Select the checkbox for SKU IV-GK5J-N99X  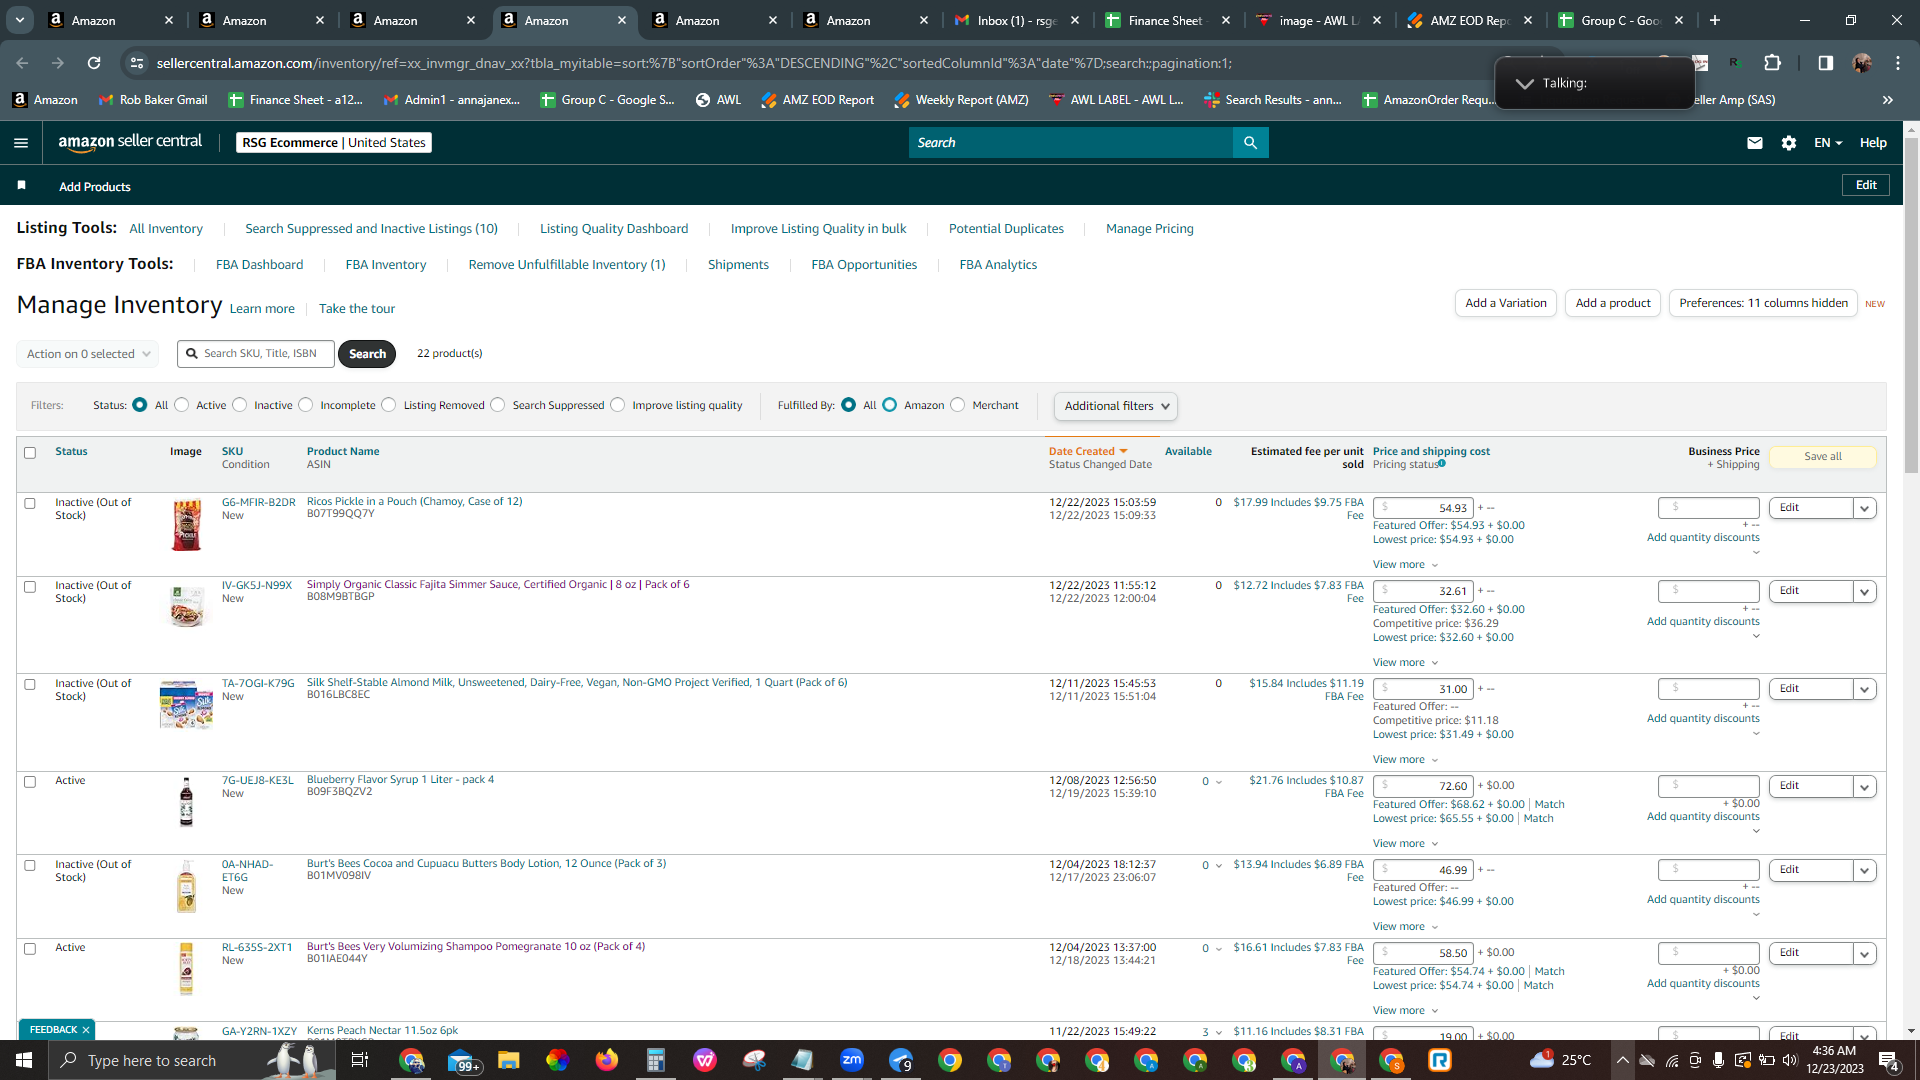pos(30,587)
